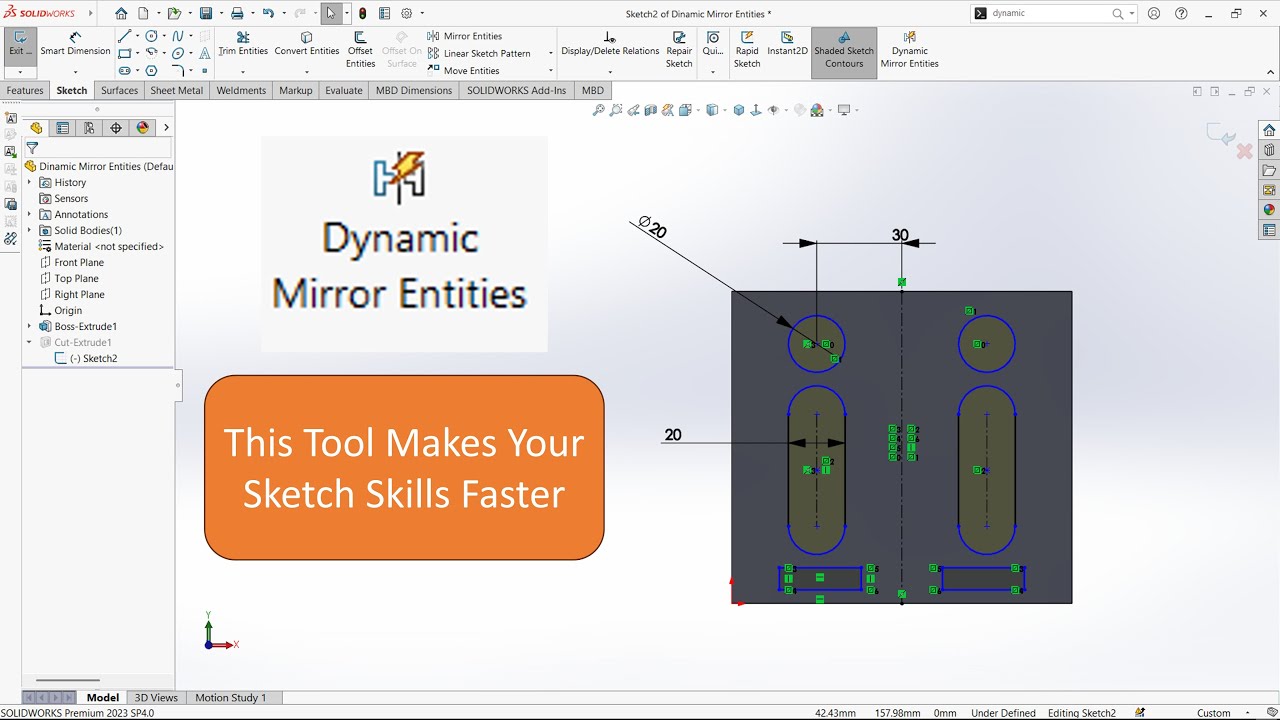Viewport: 1280px width, 720px height.
Task: Open File Properties icon
Action: click(384, 14)
